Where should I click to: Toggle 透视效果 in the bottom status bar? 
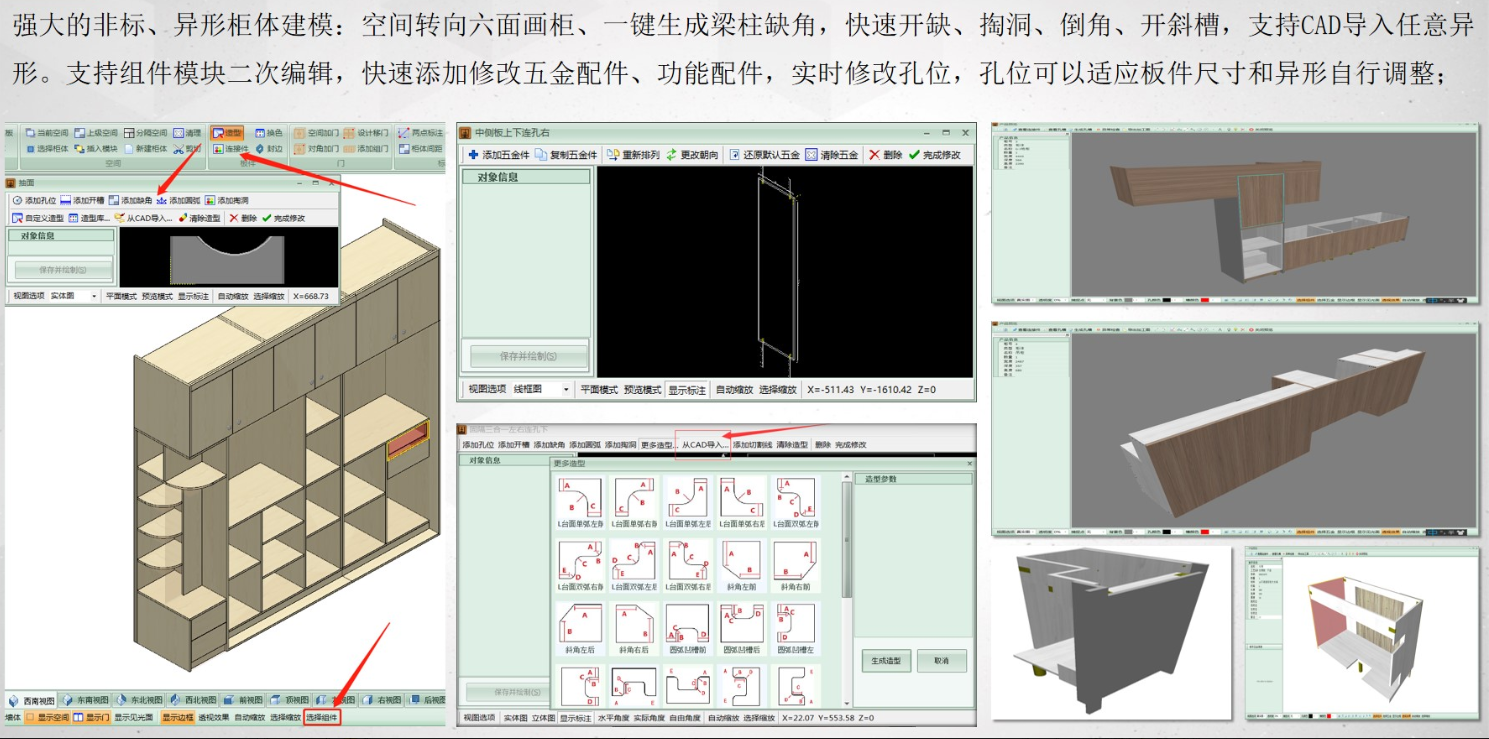(x=213, y=717)
